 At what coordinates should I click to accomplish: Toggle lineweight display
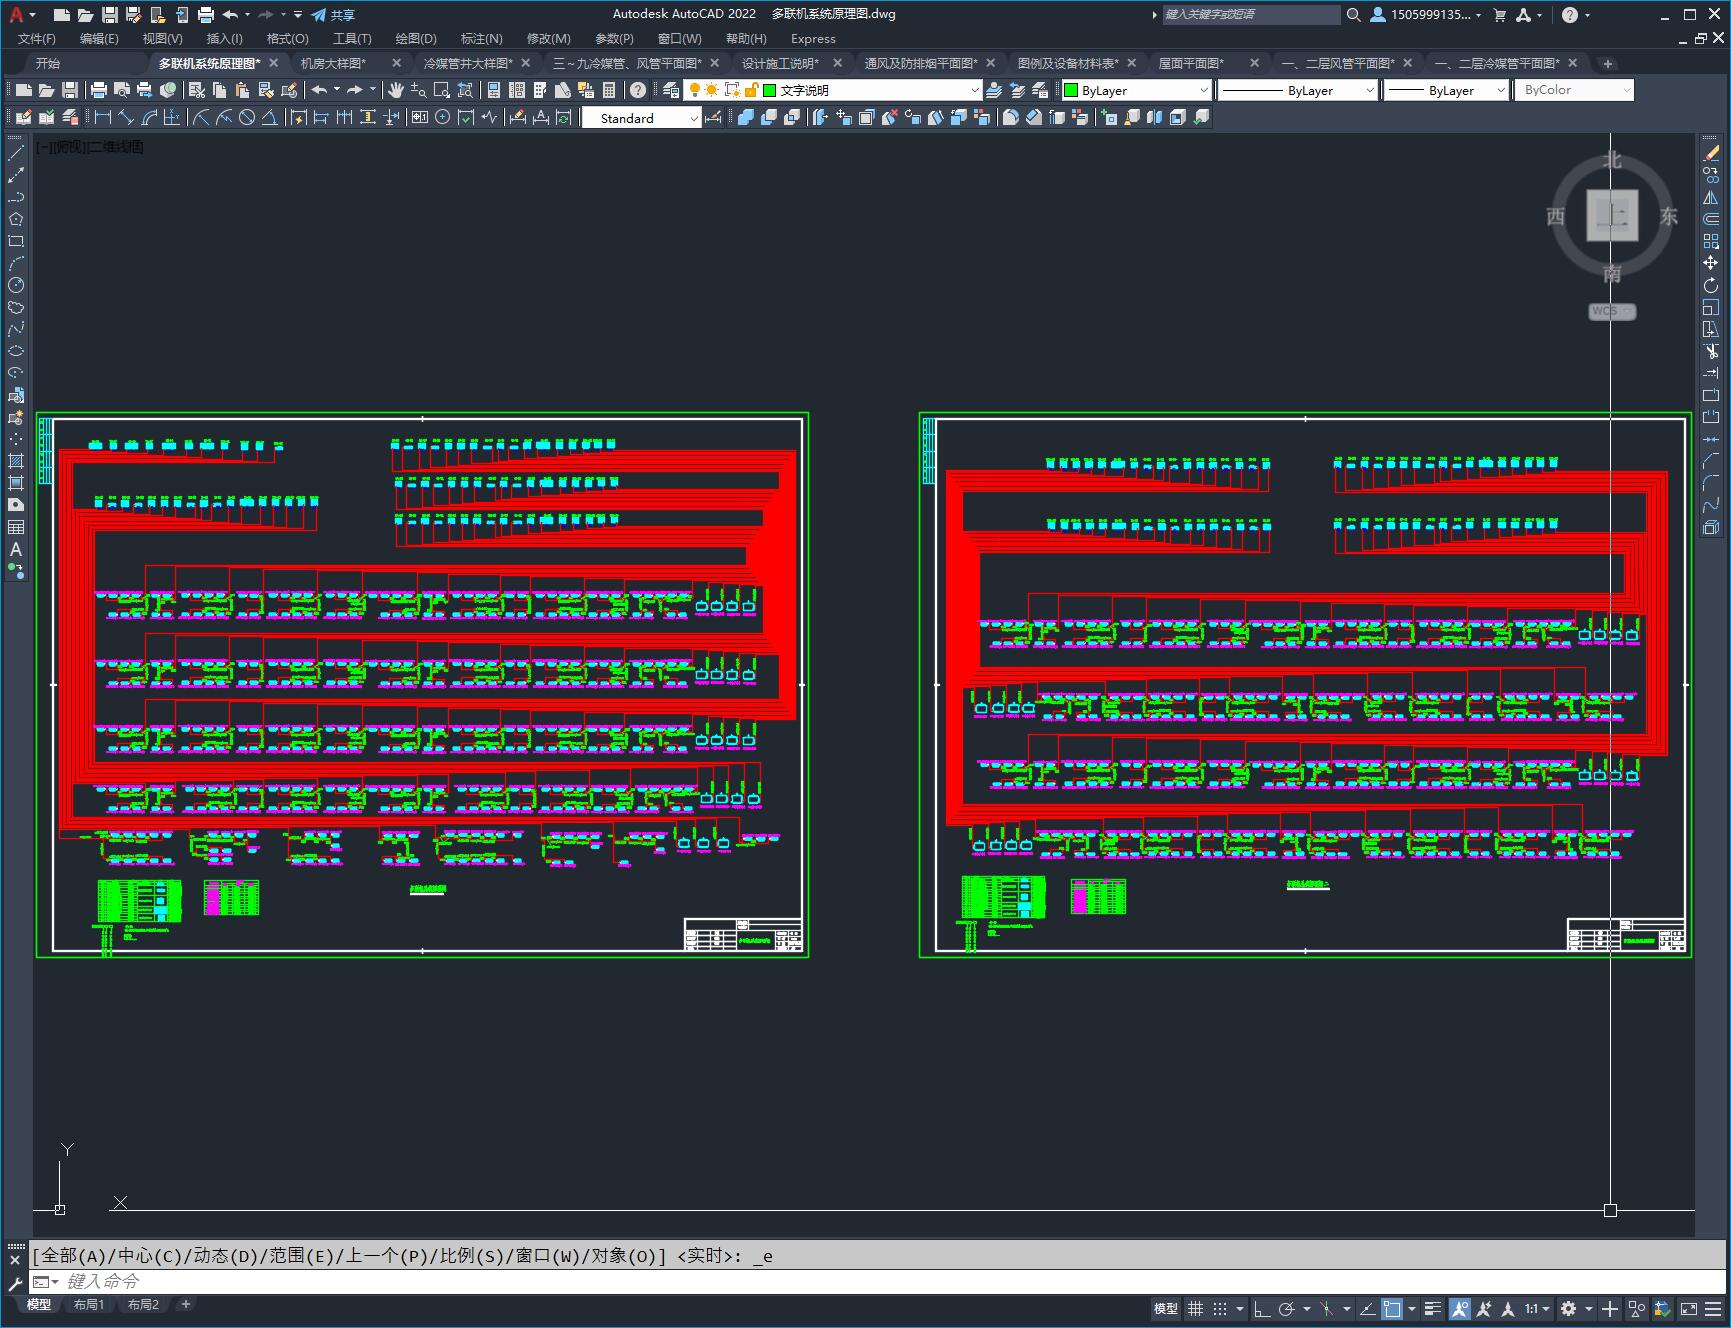[1433, 1308]
